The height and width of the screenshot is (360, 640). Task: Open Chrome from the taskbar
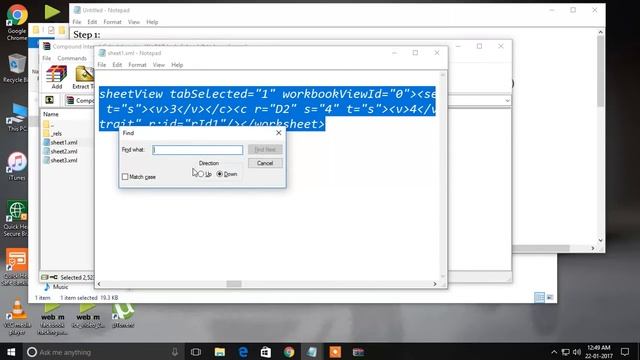[289, 352]
